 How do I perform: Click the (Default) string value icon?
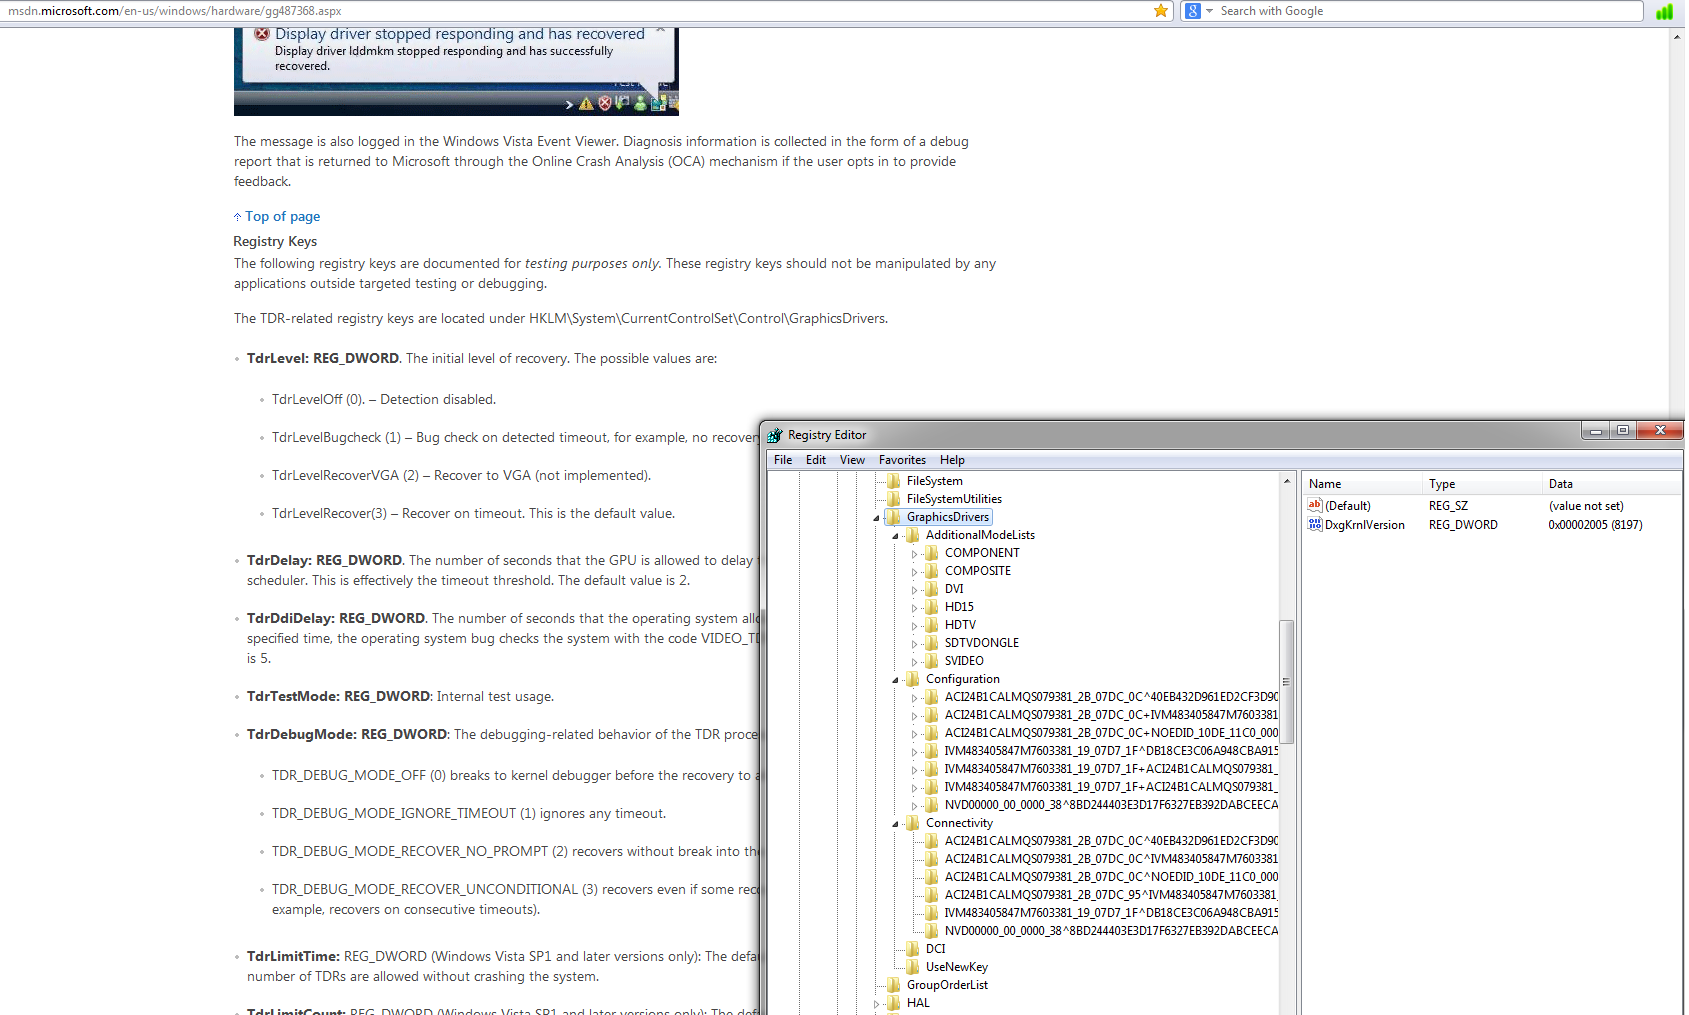[1315, 506]
